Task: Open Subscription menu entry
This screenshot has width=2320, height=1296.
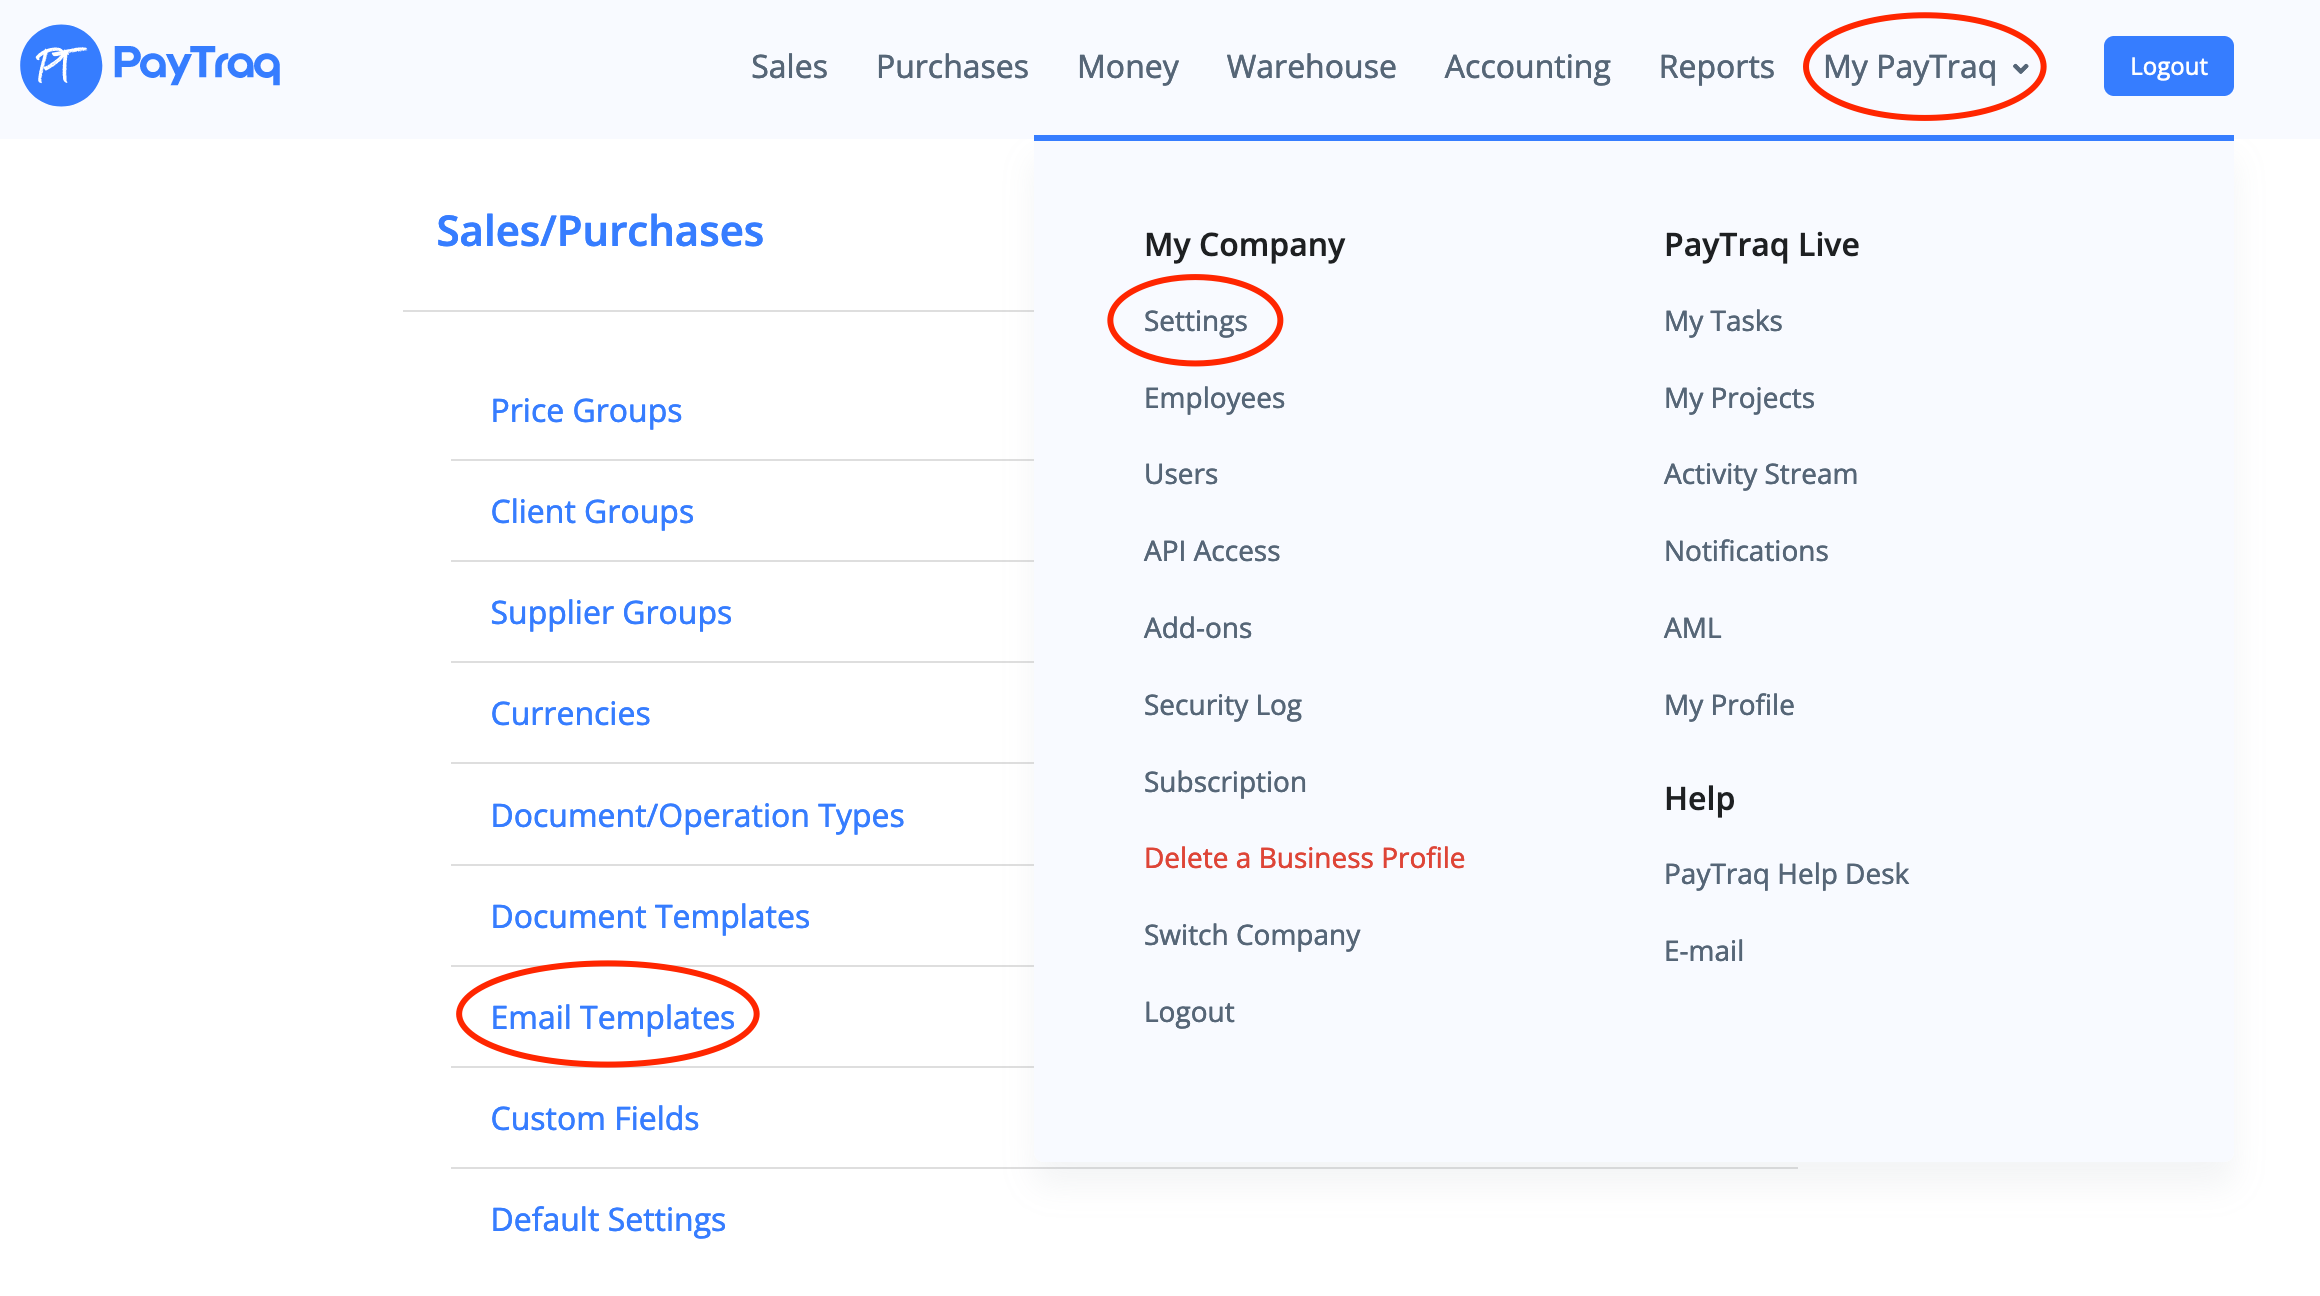Action: point(1225,781)
